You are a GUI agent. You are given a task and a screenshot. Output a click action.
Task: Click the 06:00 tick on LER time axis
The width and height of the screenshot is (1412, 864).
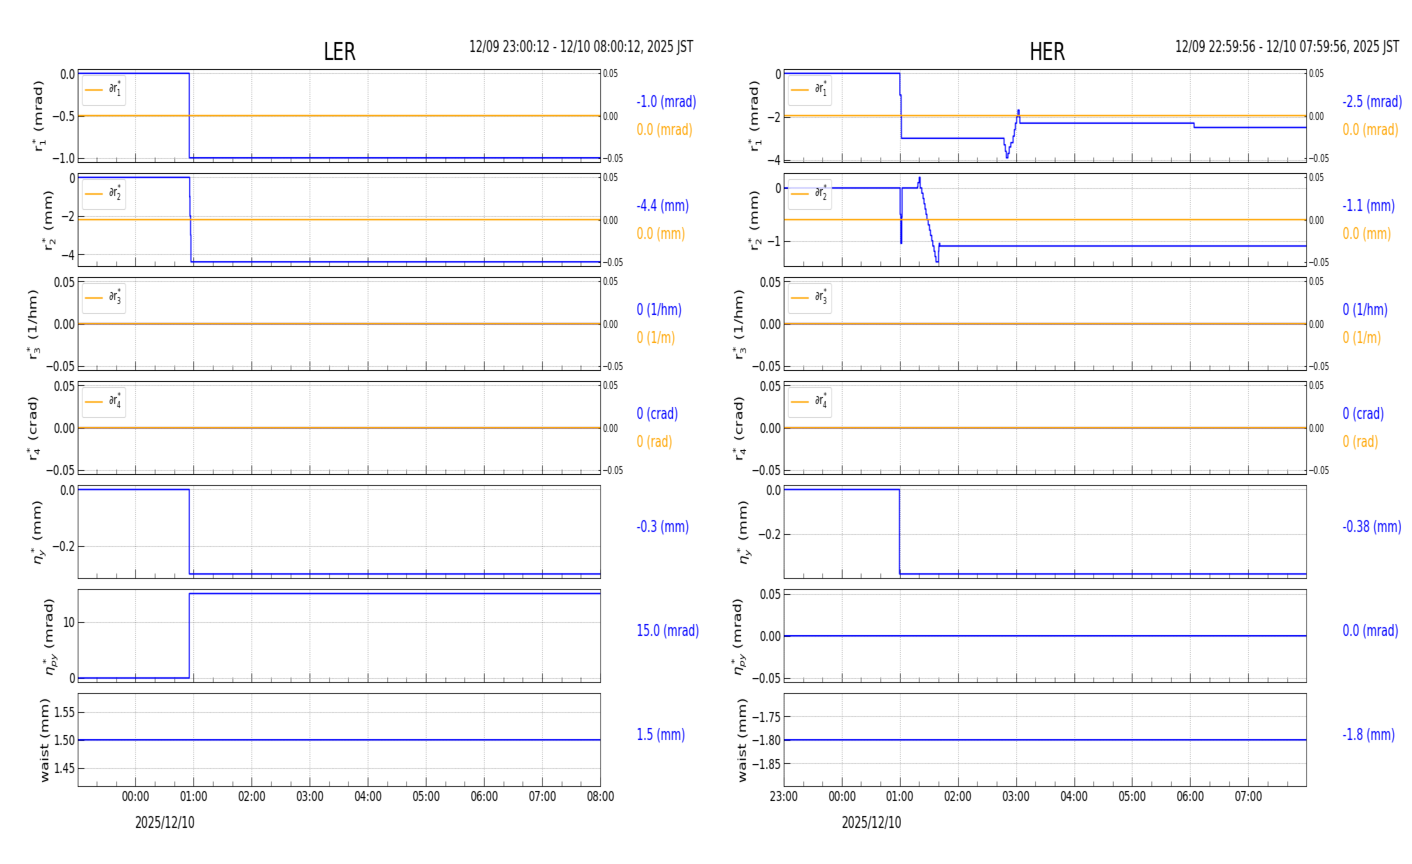click(x=484, y=797)
